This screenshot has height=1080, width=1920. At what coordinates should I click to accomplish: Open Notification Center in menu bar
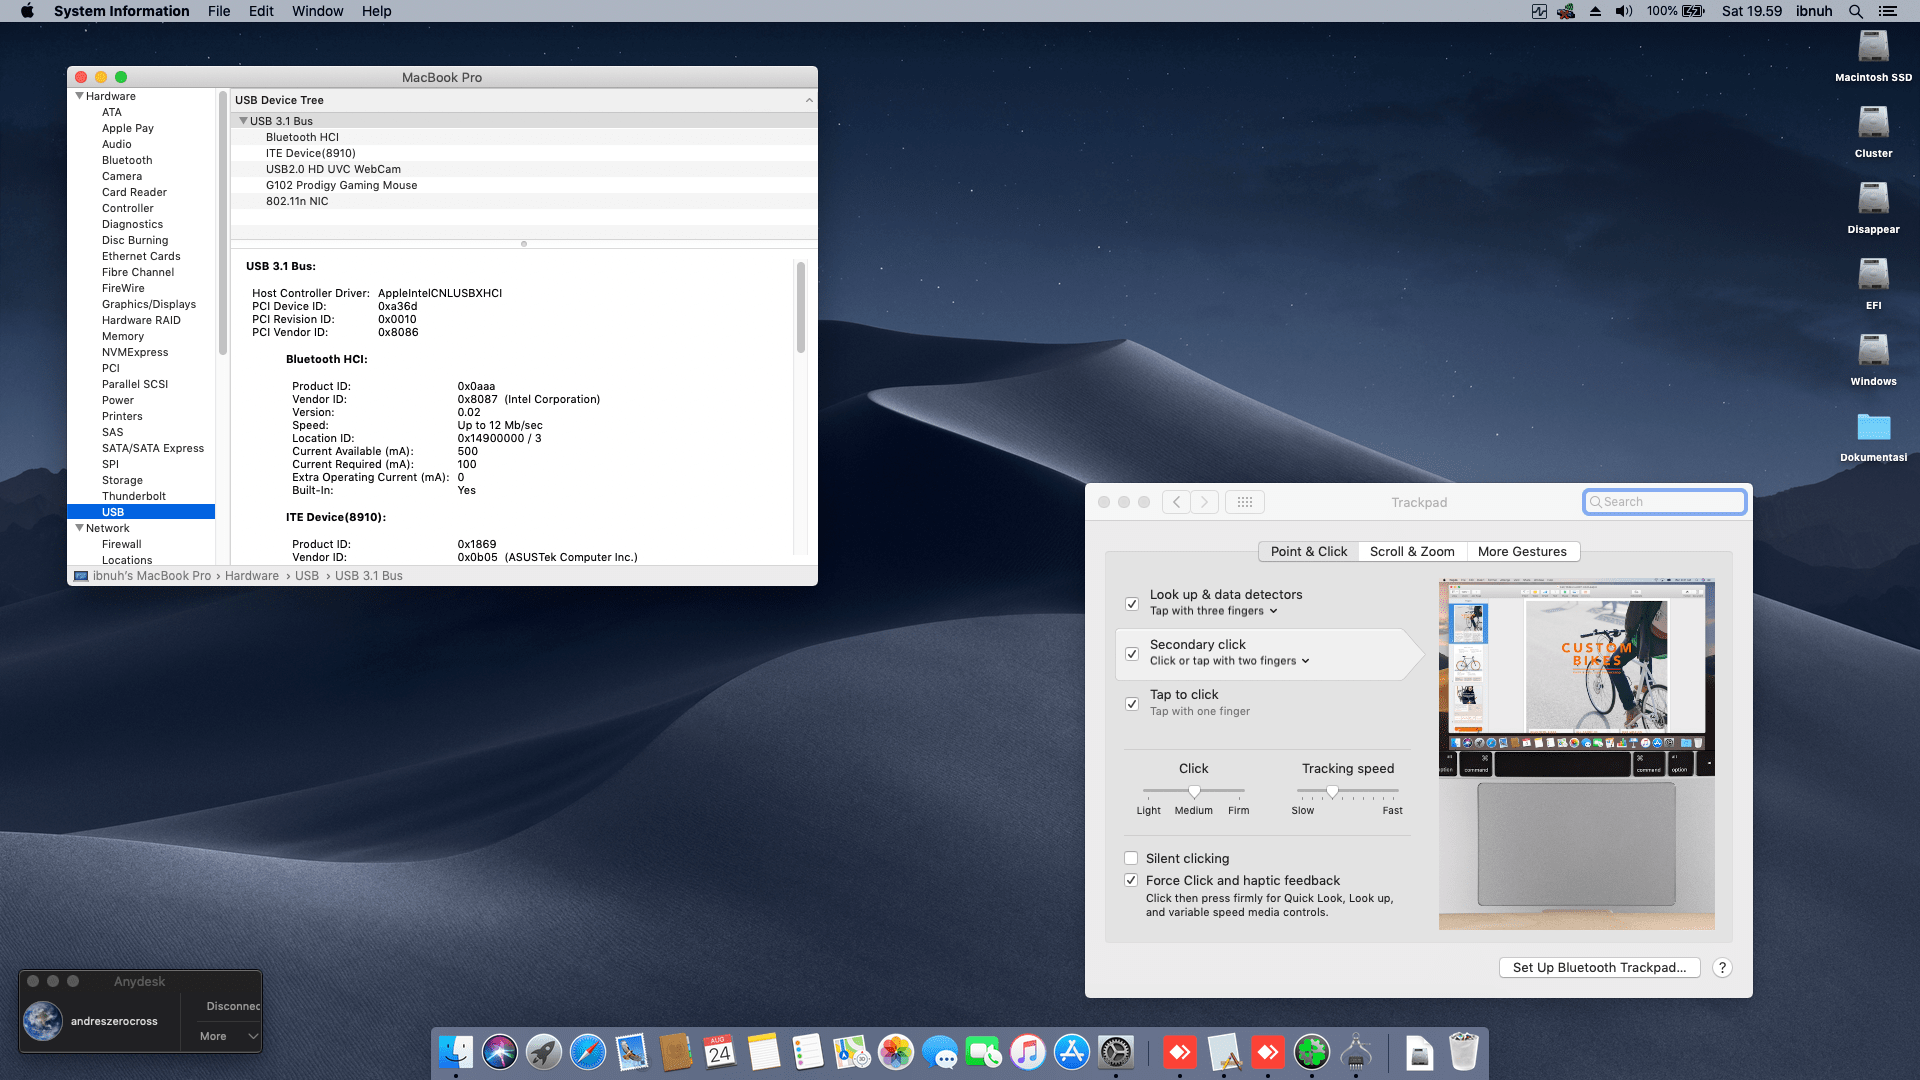tap(1888, 11)
